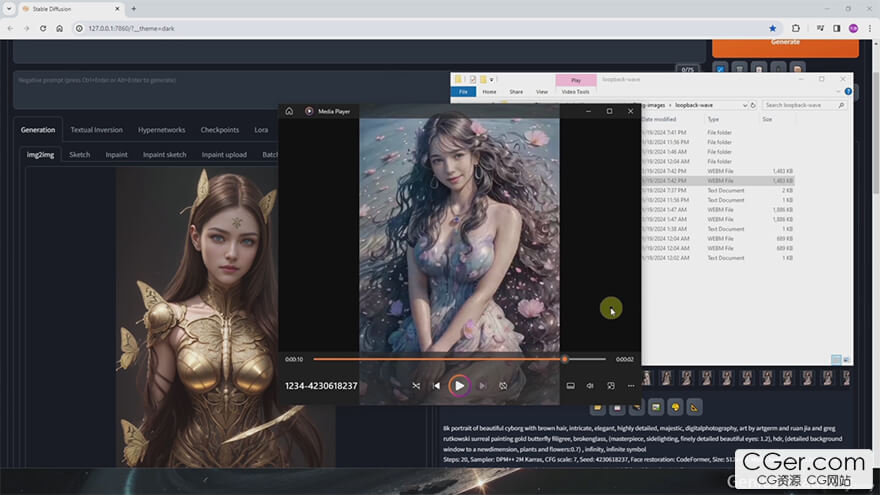The image size is (880, 495).
Task: Open the Lora tab
Action: (261, 130)
